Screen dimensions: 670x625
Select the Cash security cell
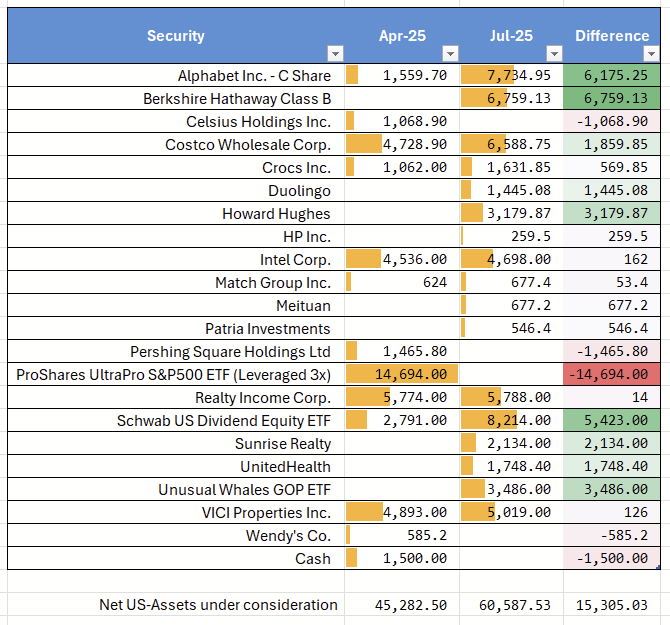coord(176,559)
